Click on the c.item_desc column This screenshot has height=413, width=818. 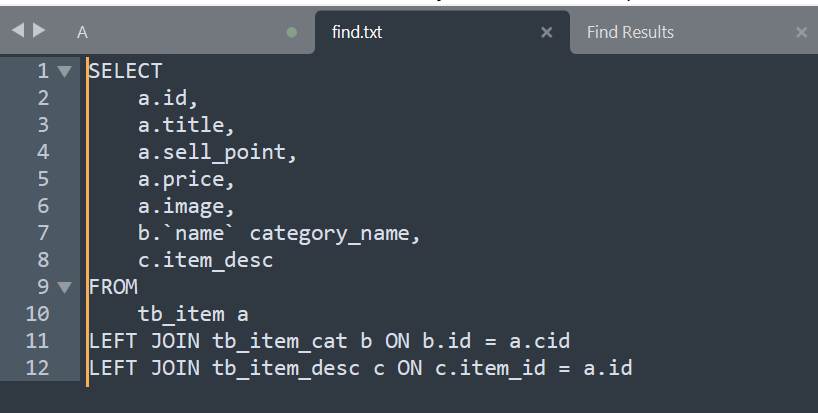206,260
